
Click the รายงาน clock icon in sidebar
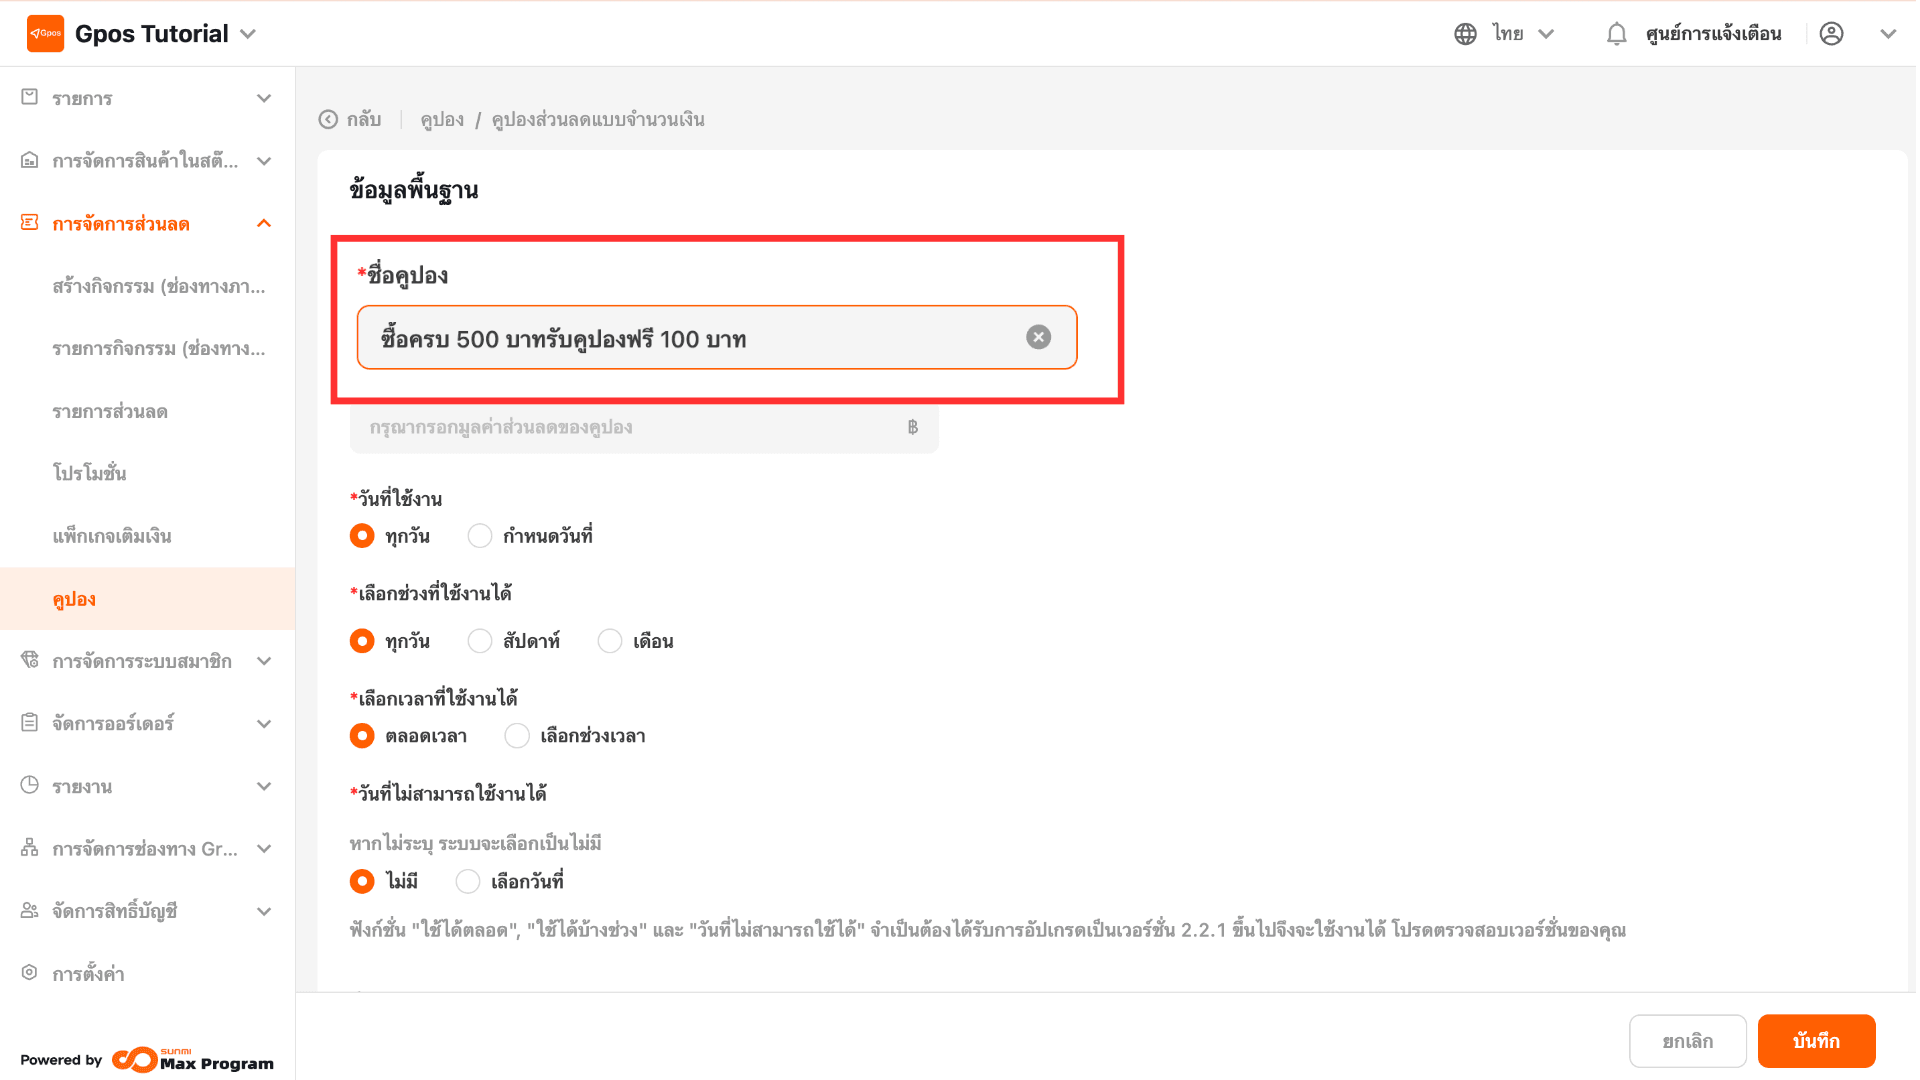30,786
